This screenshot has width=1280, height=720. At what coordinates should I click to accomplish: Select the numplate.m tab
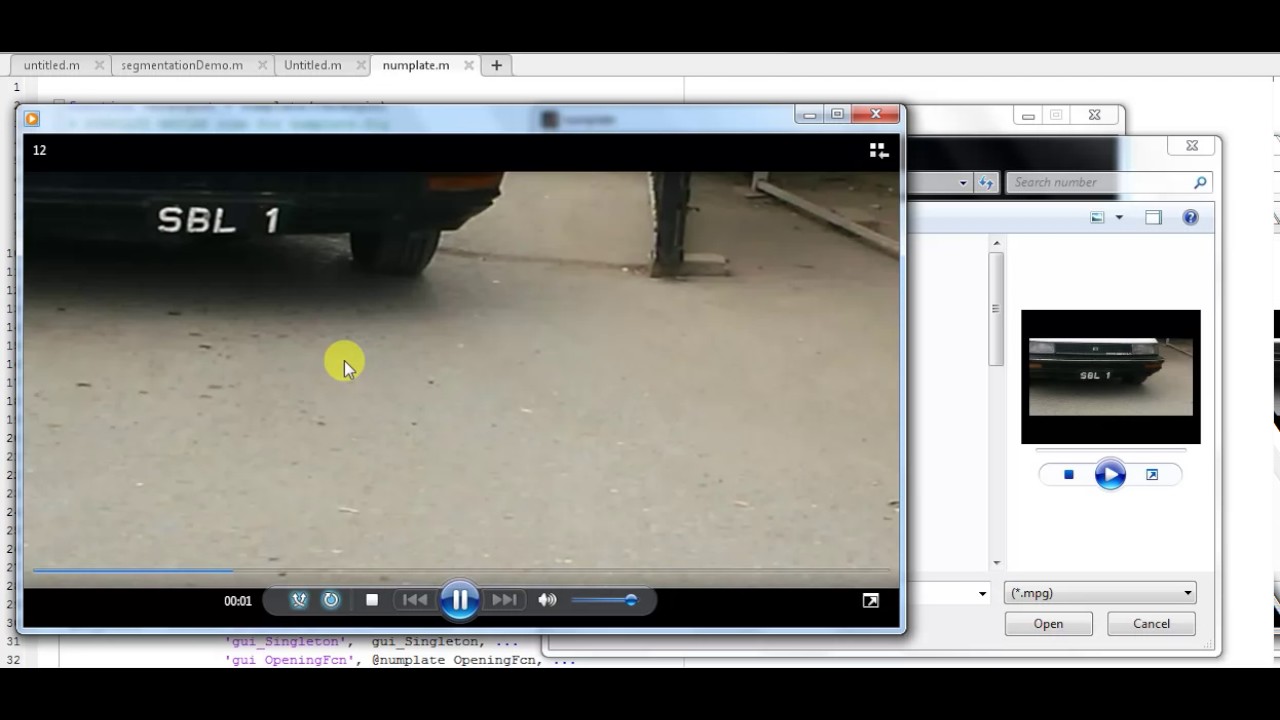coord(416,65)
